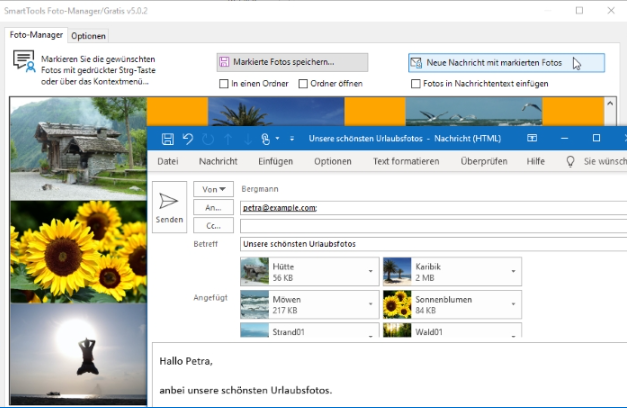Screen dimensions: 627x408
Task: Switch to the Optionen tab in Foto-Manager
Action: tap(89, 35)
